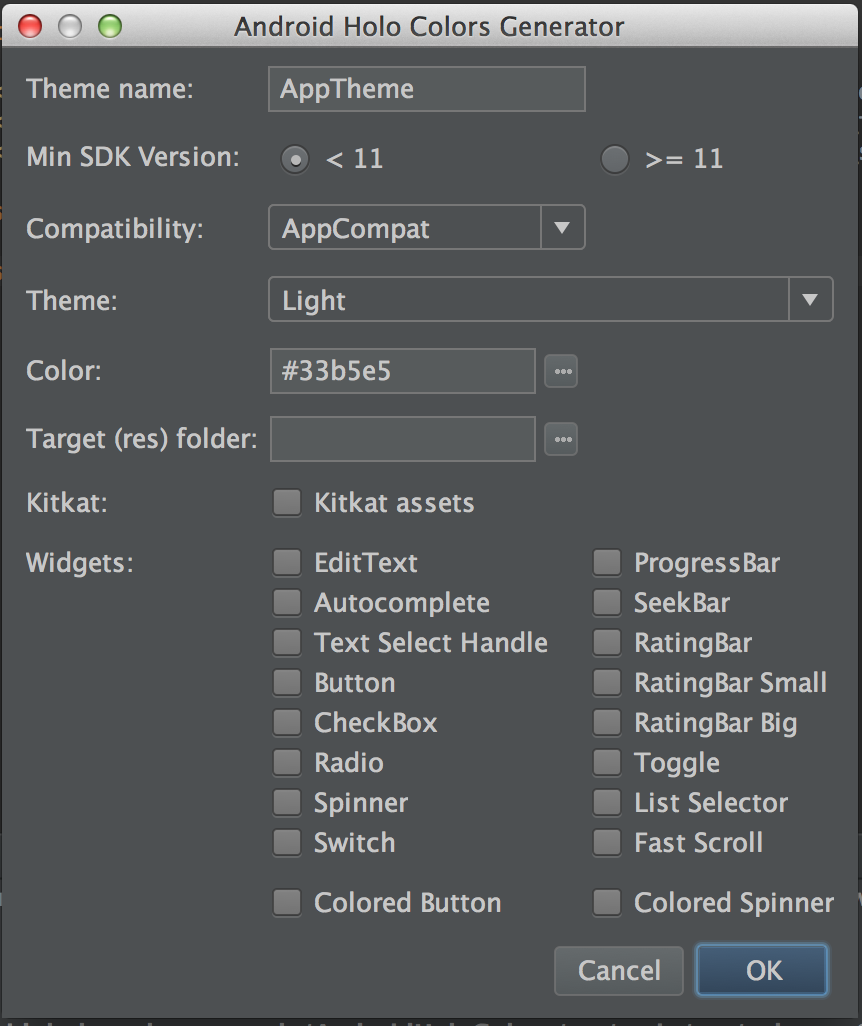The width and height of the screenshot is (862, 1026).
Task: Open the color picker ellipsis button
Action: point(561,371)
